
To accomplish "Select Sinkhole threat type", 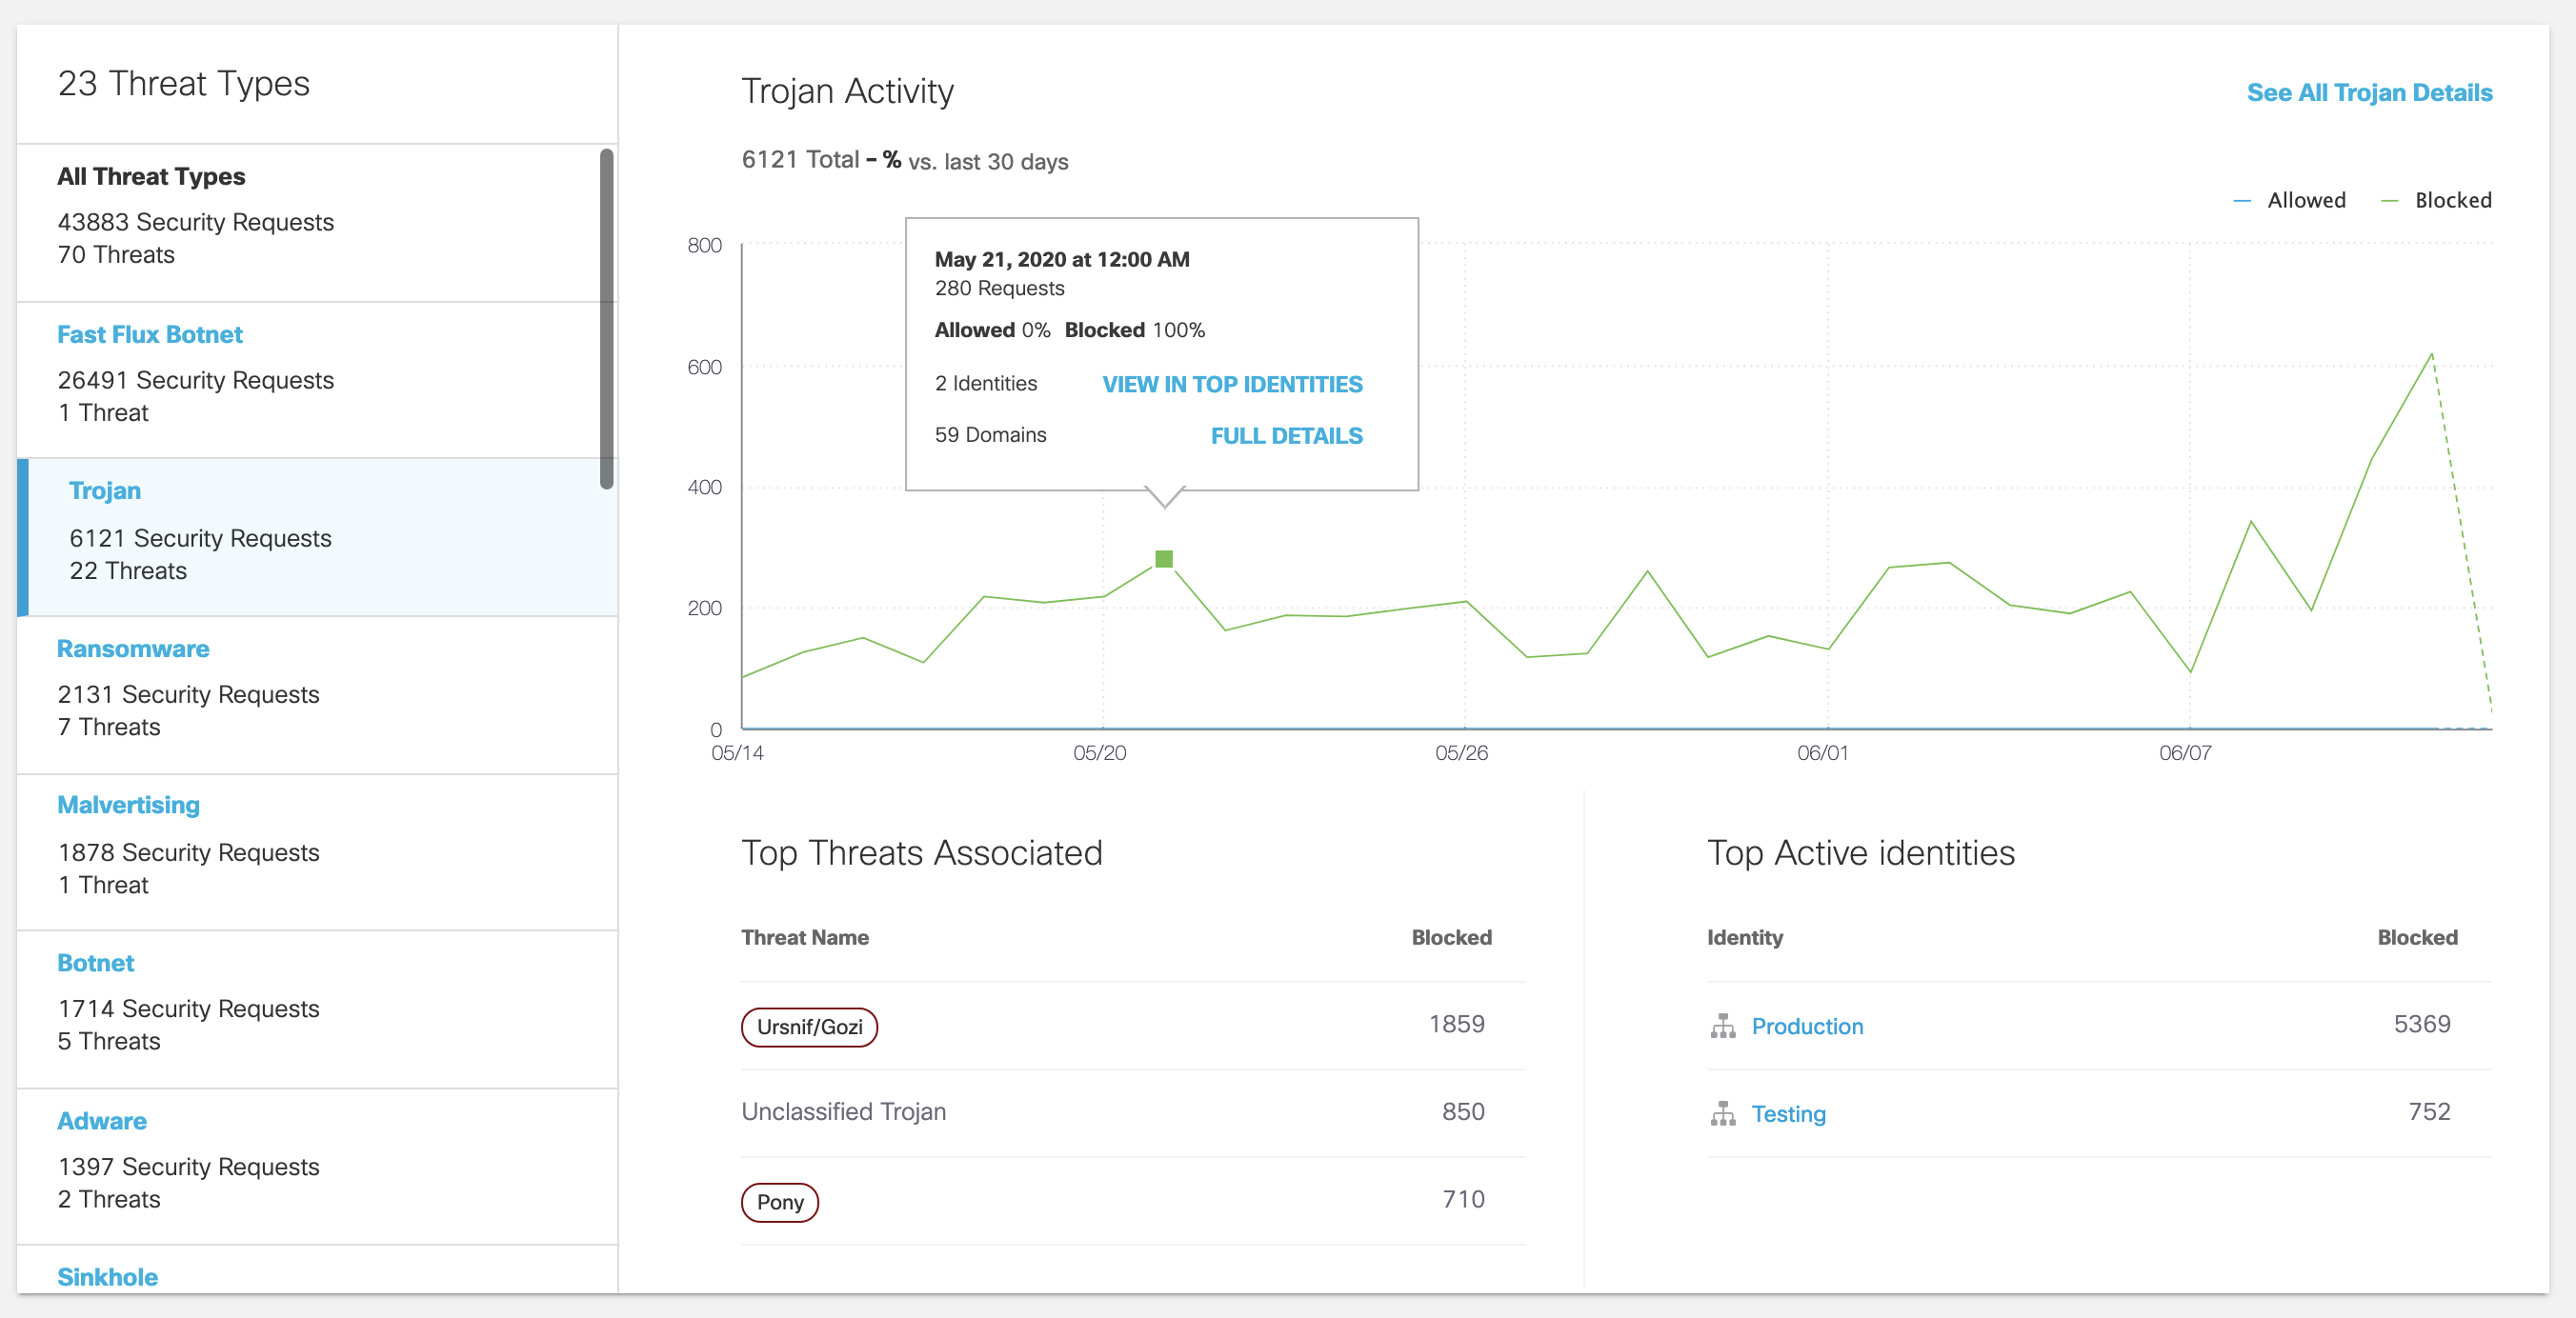I will [107, 1277].
